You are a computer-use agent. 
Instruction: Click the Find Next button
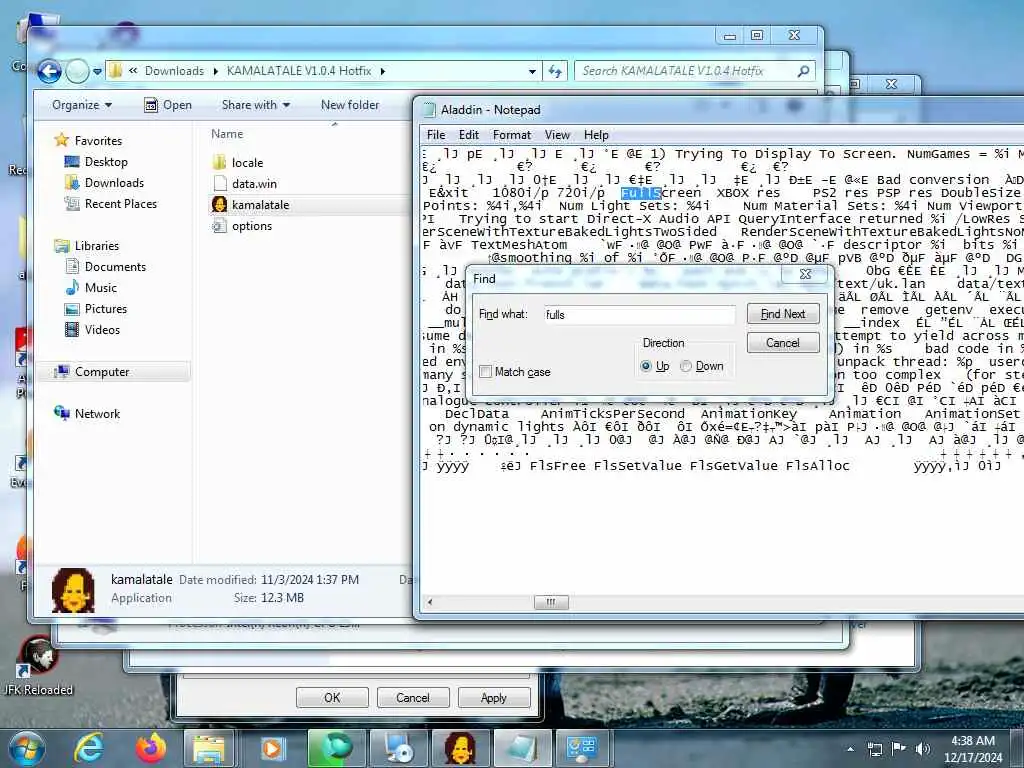pyautogui.click(x=783, y=314)
